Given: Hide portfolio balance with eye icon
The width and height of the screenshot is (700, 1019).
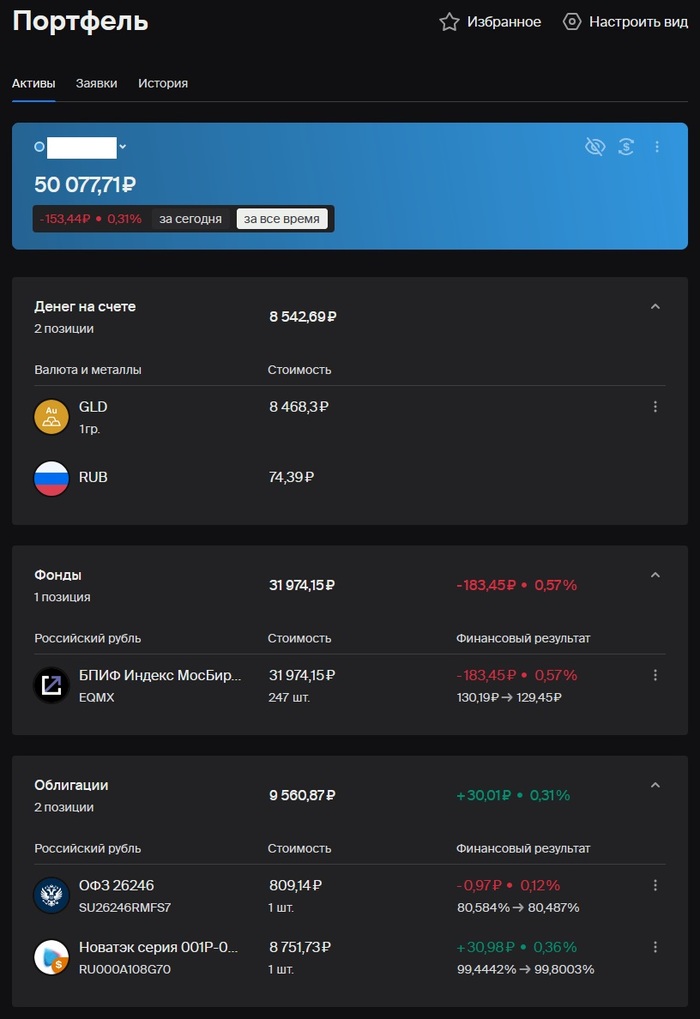Looking at the screenshot, I should [x=595, y=147].
